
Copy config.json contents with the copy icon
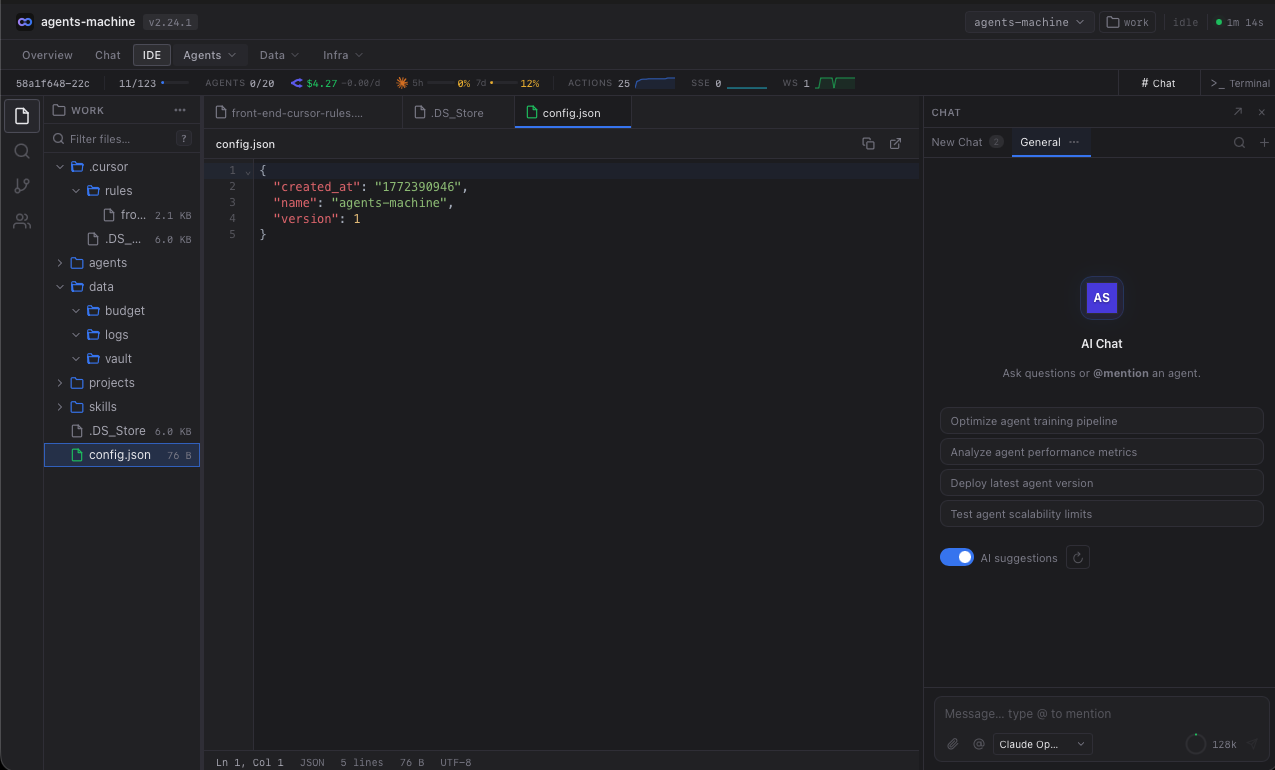click(868, 144)
